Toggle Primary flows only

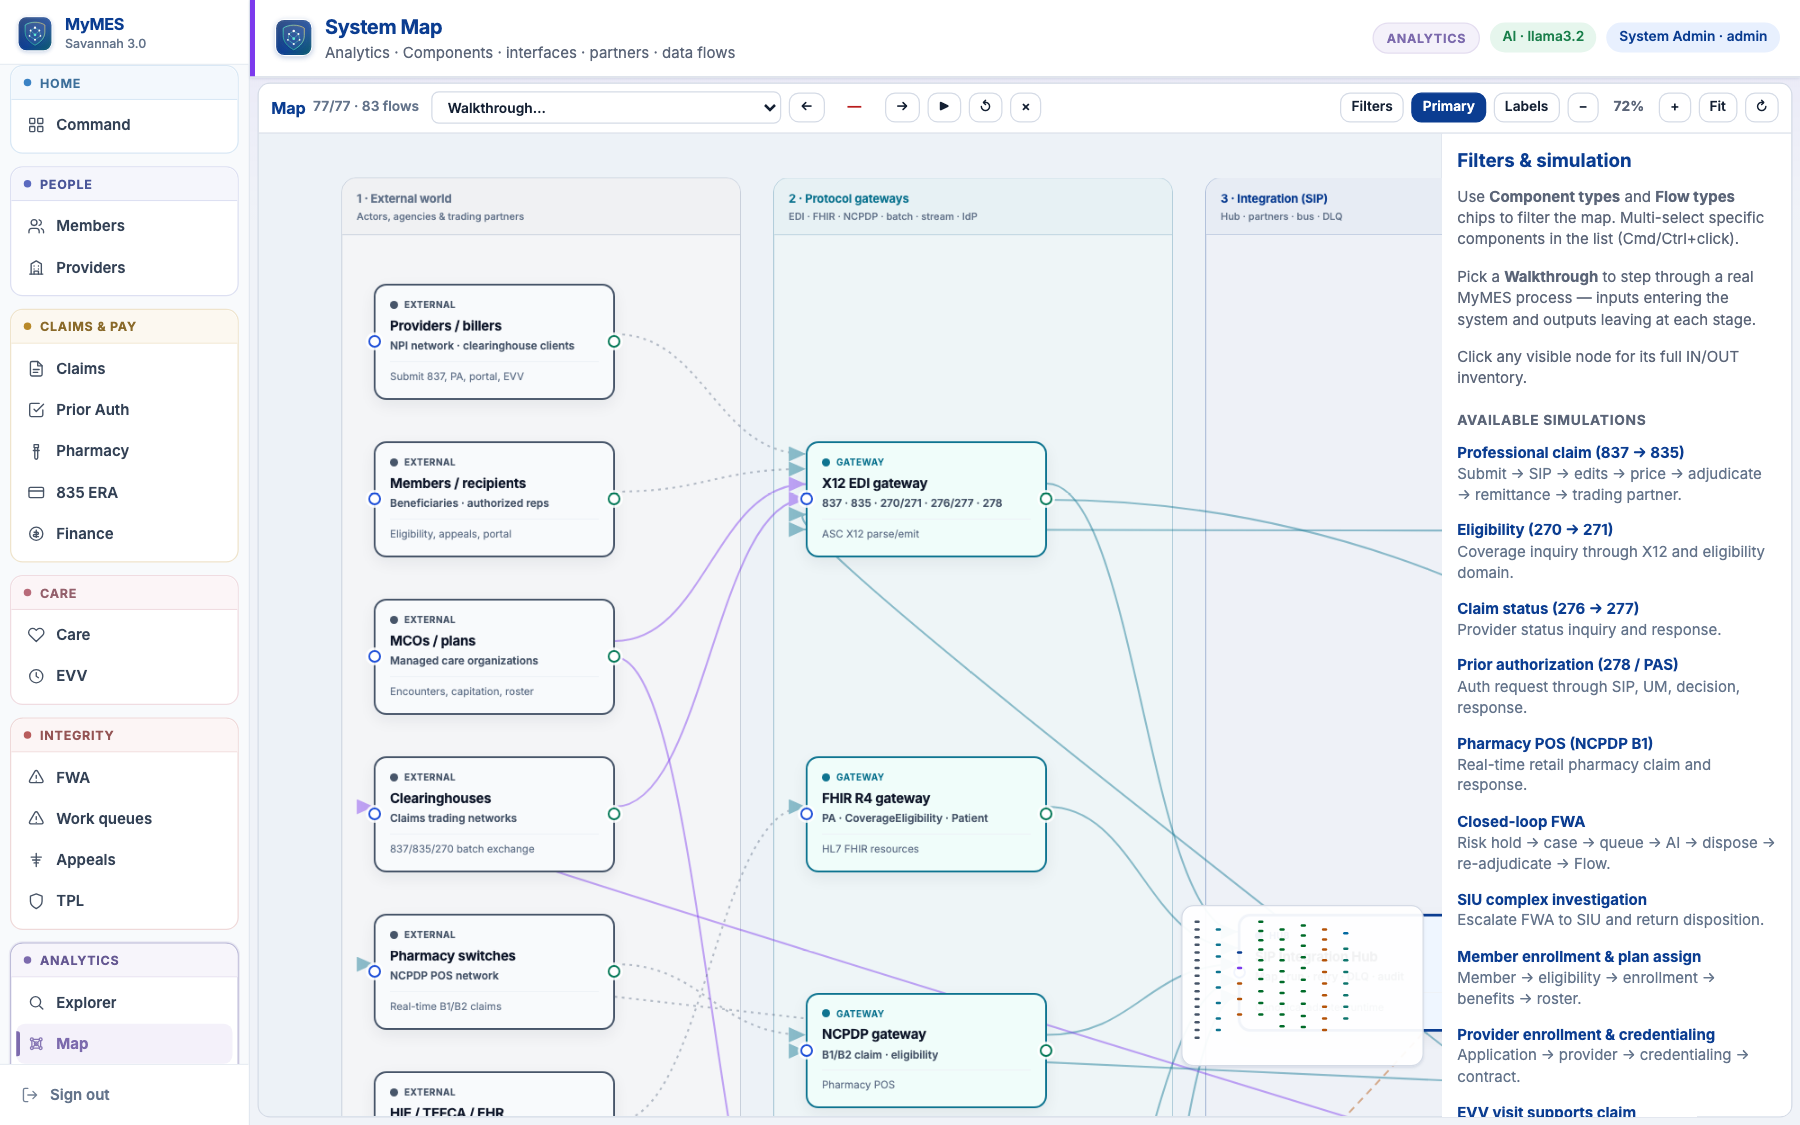pyautogui.click(x=1448, y=107)
